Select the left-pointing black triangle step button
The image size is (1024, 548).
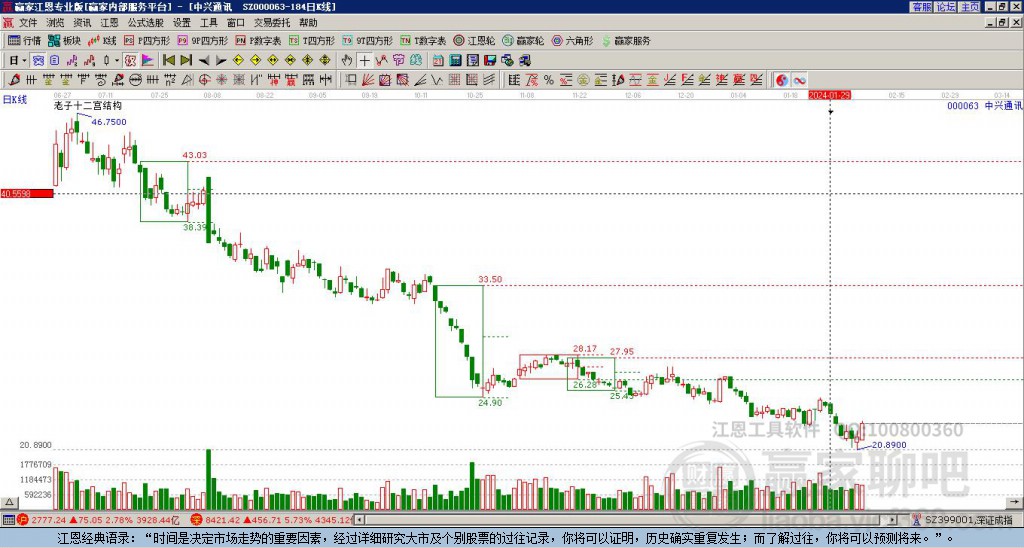coord(204,60)
